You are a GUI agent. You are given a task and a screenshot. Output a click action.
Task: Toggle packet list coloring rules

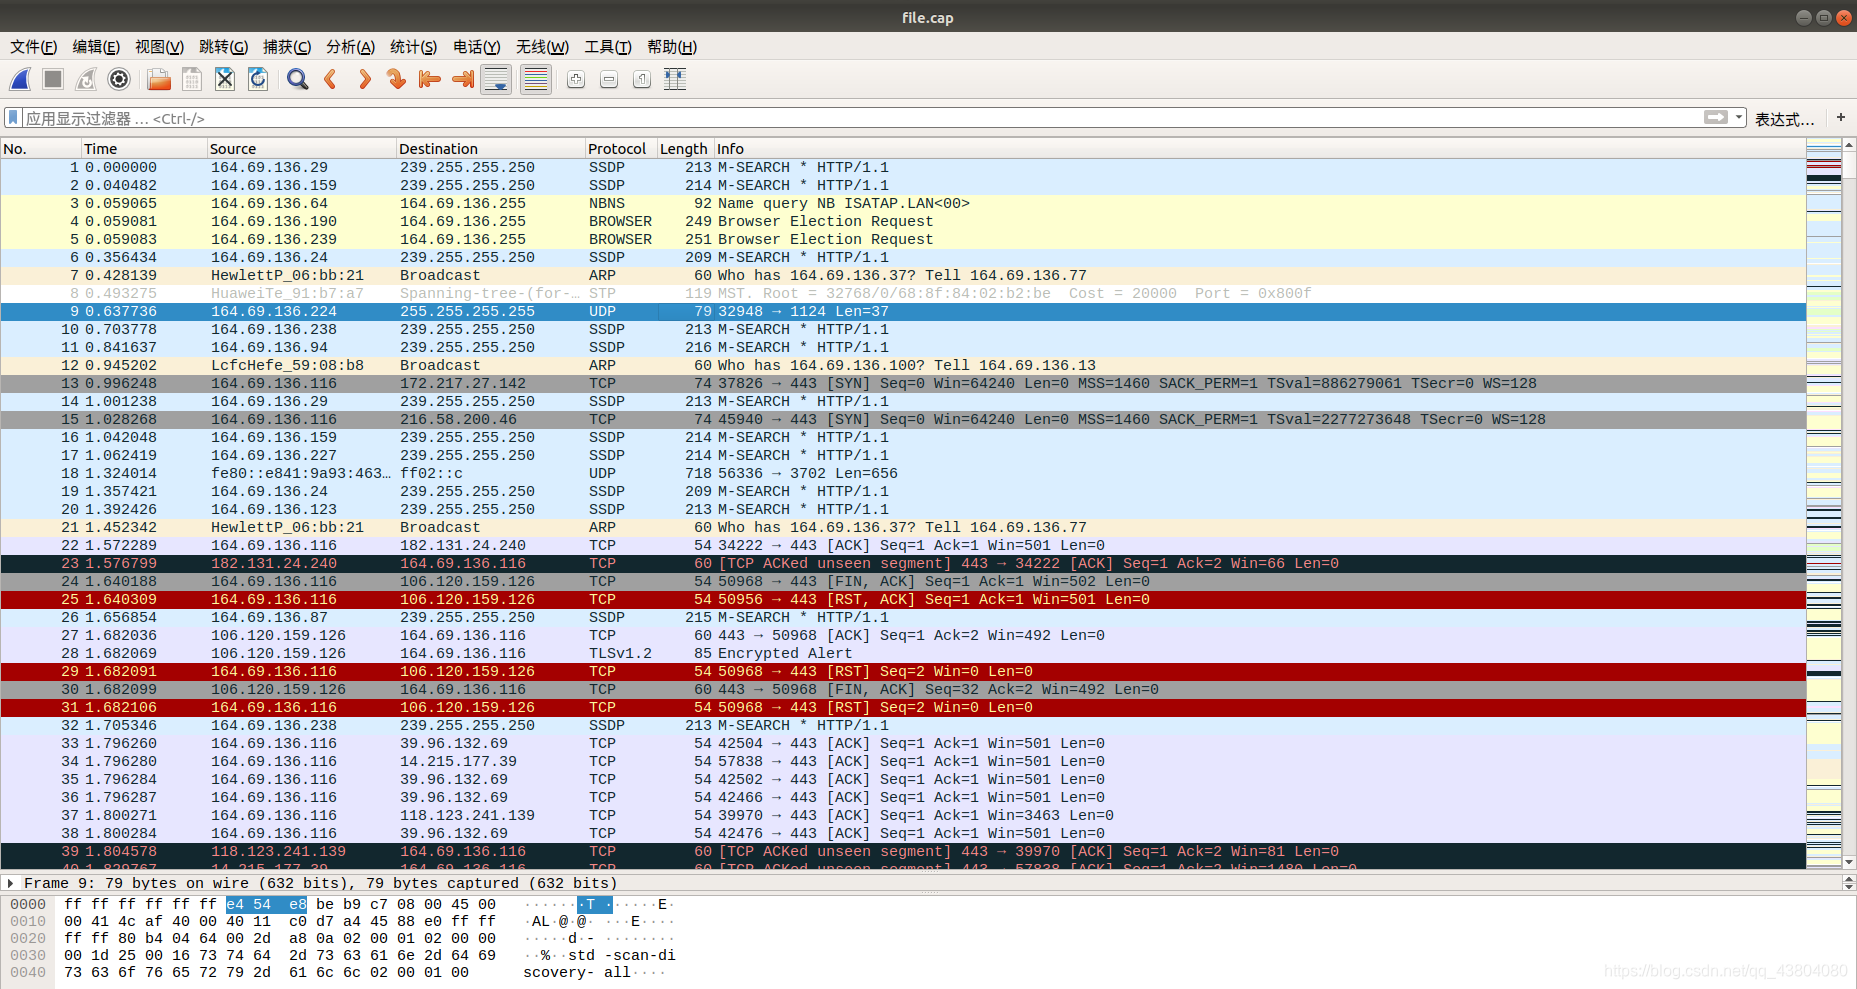click(x=536, y=79)
